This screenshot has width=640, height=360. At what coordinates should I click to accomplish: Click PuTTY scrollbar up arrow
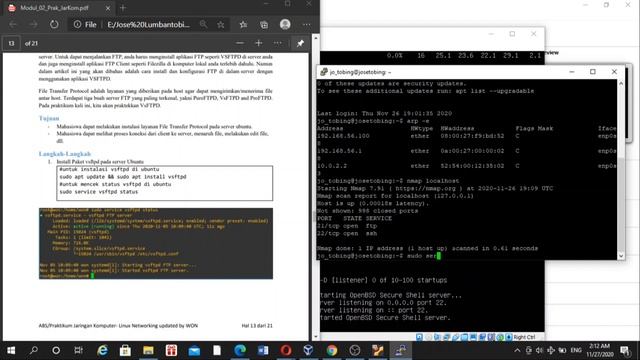[621, 83]
